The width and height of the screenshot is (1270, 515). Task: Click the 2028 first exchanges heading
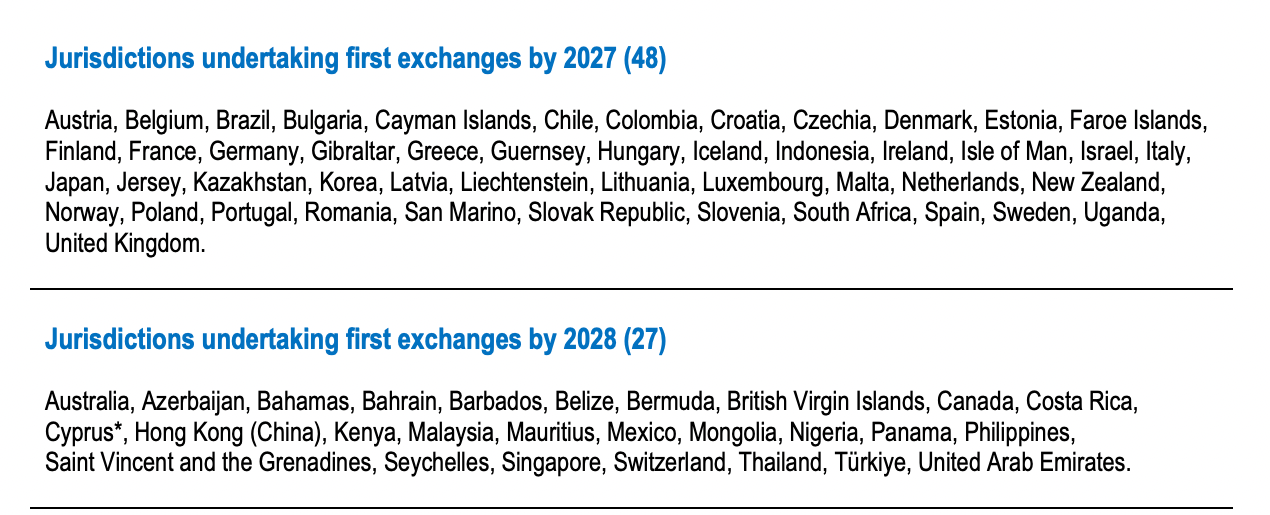(355, 341)
